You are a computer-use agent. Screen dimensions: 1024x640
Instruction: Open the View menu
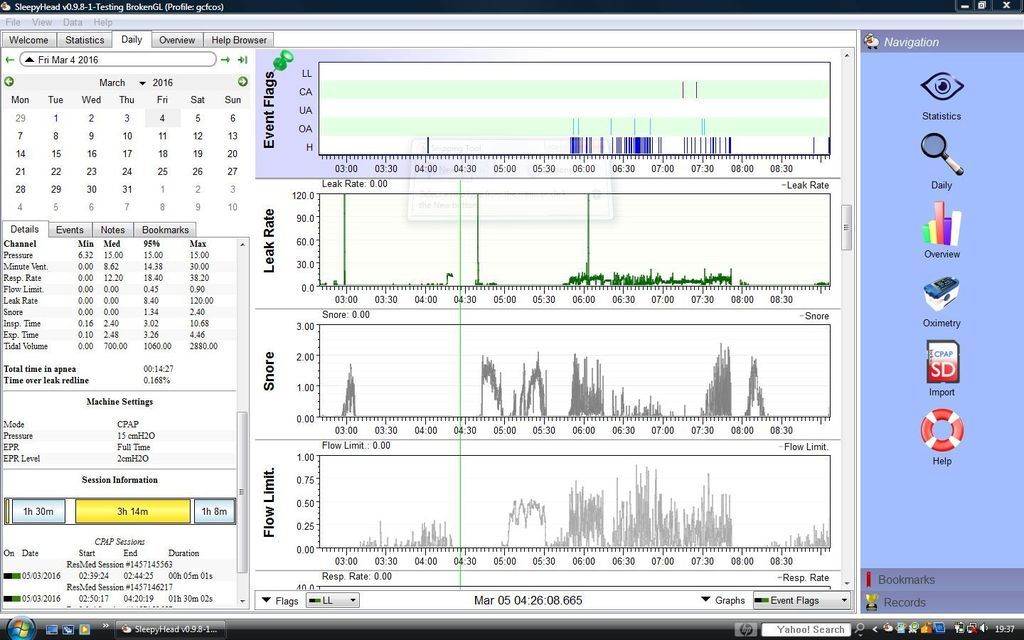(x=42, y=22)
